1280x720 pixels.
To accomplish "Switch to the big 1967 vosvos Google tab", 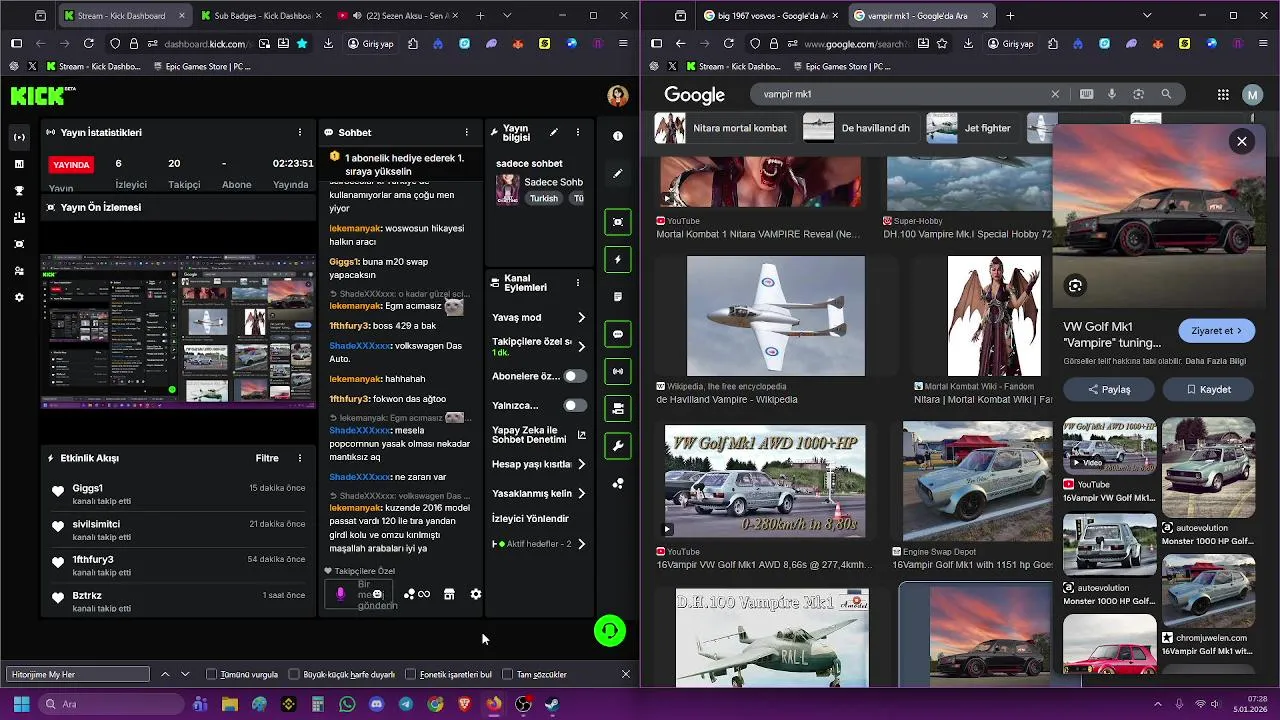I will tap(771, 16).
